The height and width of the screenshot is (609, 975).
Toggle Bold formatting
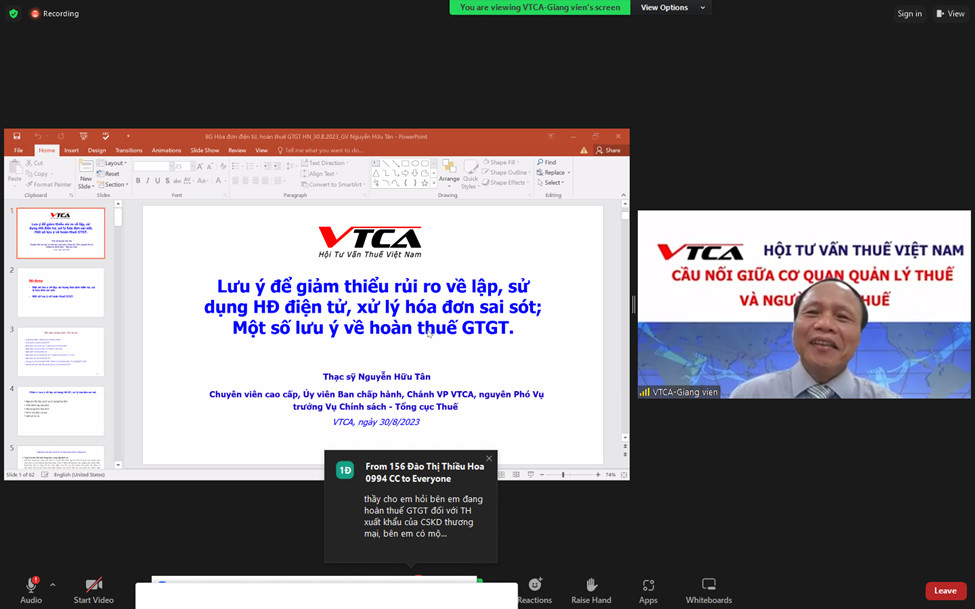(138, 181)
